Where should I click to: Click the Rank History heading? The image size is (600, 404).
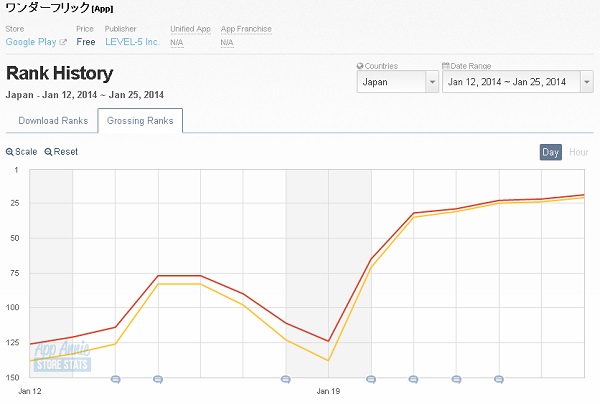click(60, 73)
